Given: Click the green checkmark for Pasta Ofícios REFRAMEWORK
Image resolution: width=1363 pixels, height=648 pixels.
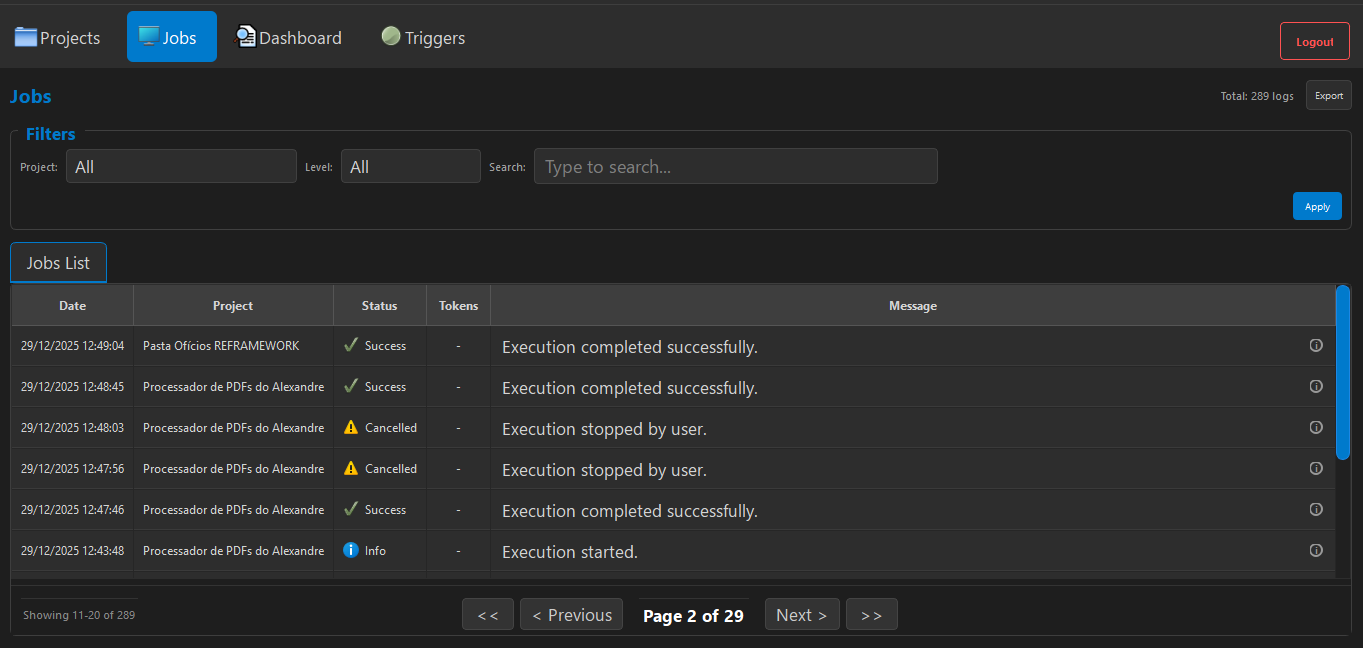Looking at the screenshot, I should click(350, 345).
